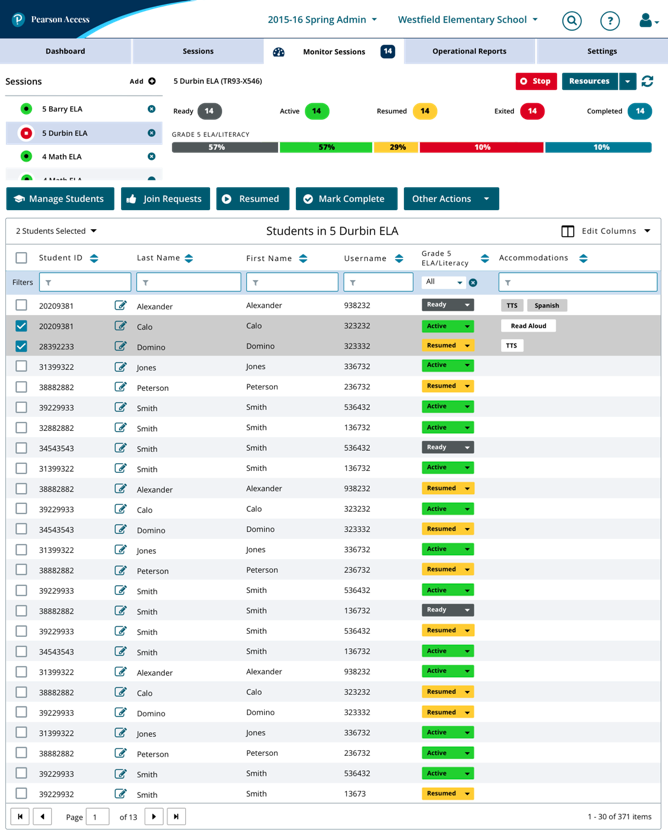Click the Manage Students button

pos(60,199)
